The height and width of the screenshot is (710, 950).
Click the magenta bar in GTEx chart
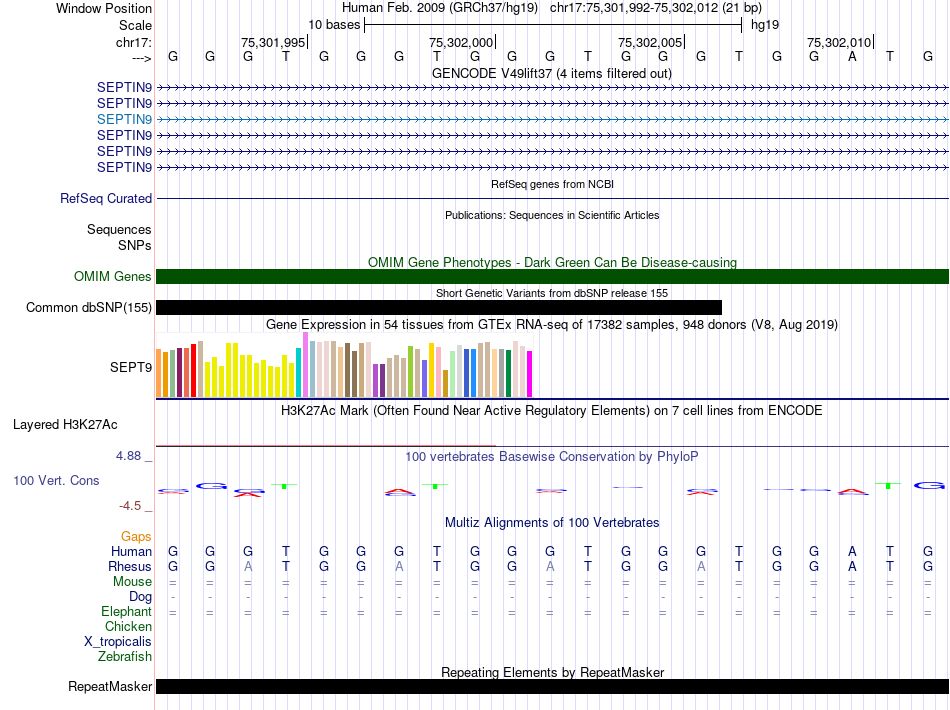[530, 376]
